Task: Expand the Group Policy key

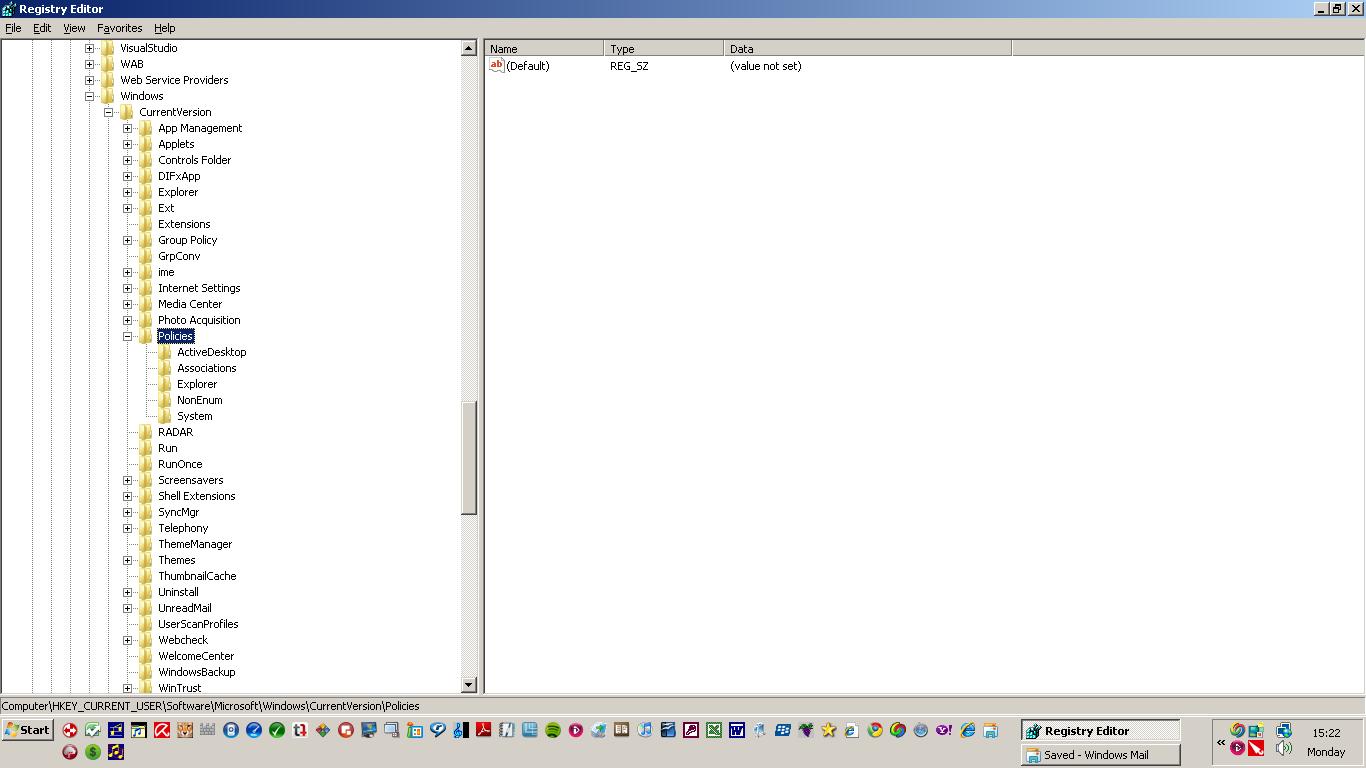Action: (x=128, y=240)
